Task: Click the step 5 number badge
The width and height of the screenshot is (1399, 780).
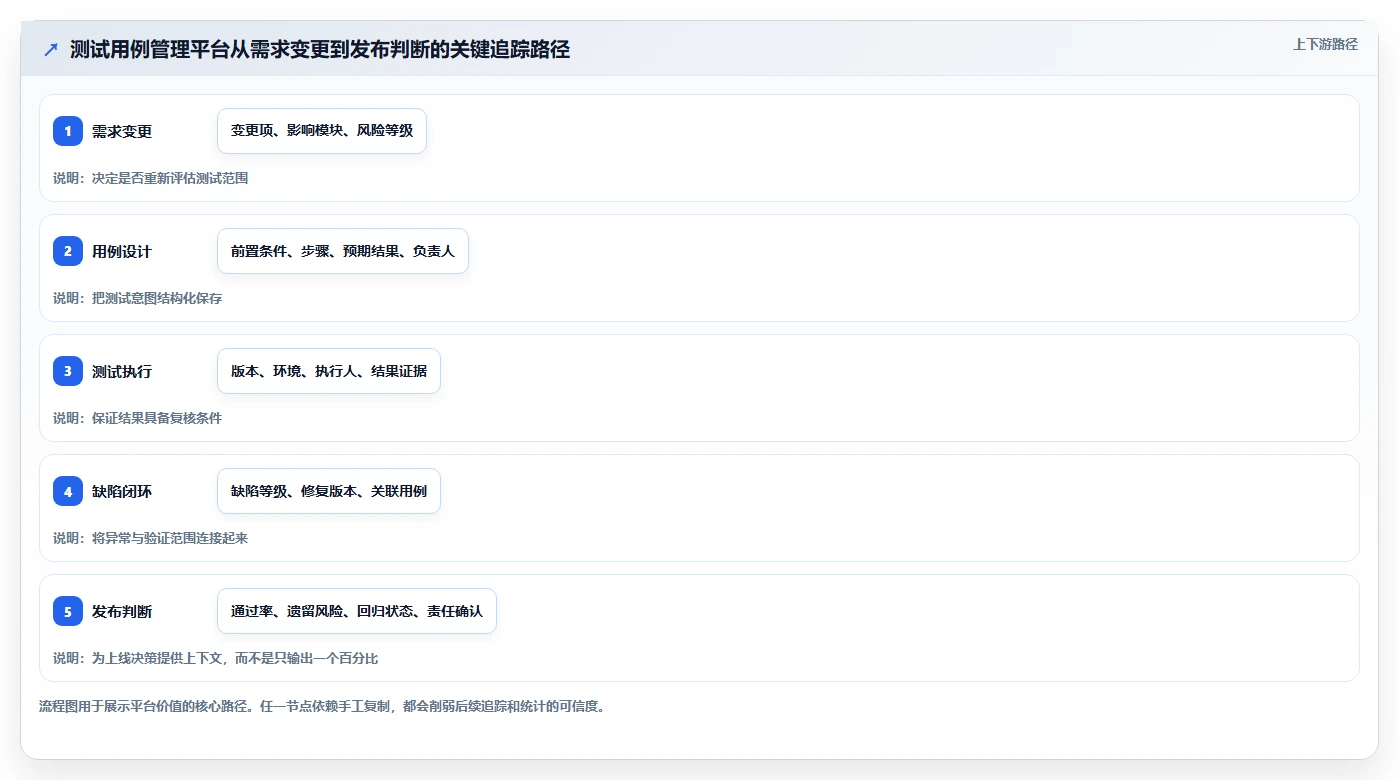Action: [x=68, y=611]
